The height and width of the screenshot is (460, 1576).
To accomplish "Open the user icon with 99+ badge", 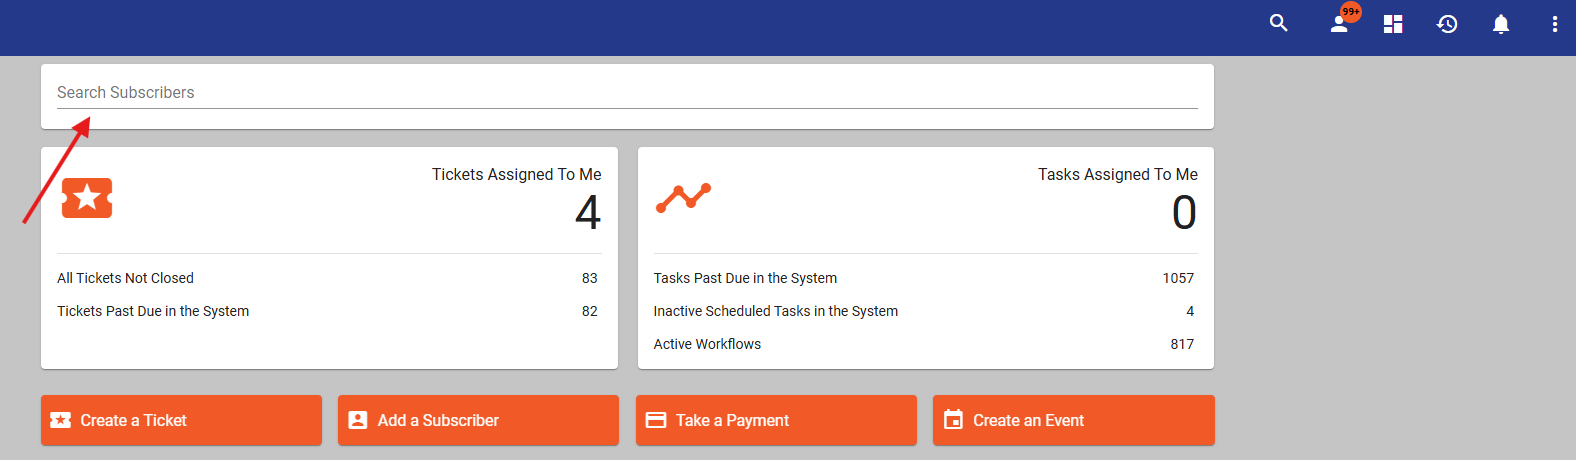I will pos(1340,24).
